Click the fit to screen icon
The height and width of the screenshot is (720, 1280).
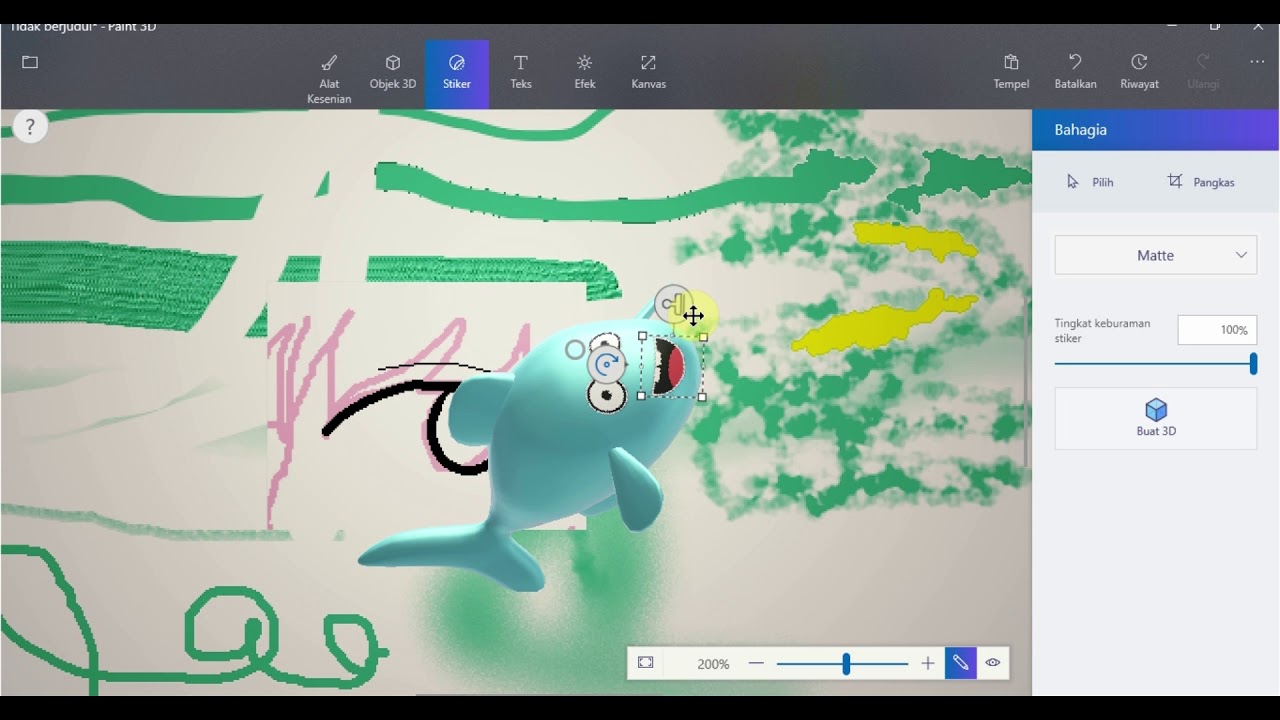tap(646, 663)
